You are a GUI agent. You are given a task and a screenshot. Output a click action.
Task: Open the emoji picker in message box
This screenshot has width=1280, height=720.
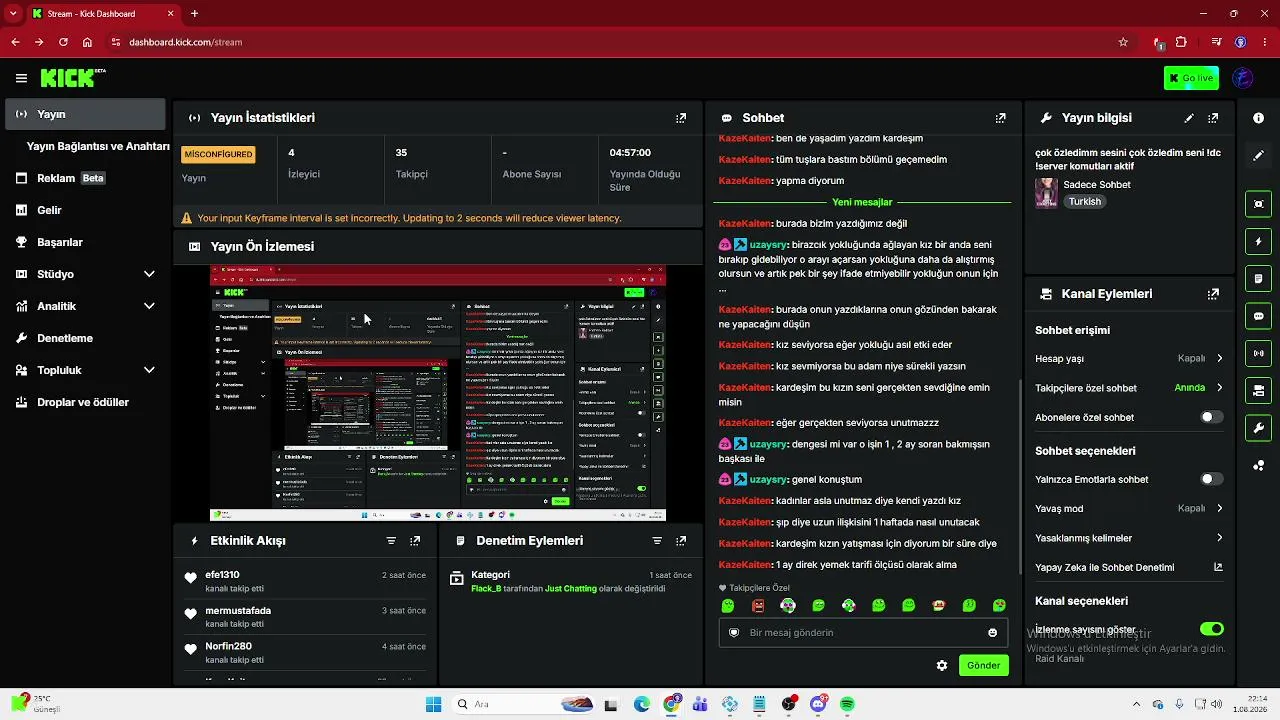992,632
